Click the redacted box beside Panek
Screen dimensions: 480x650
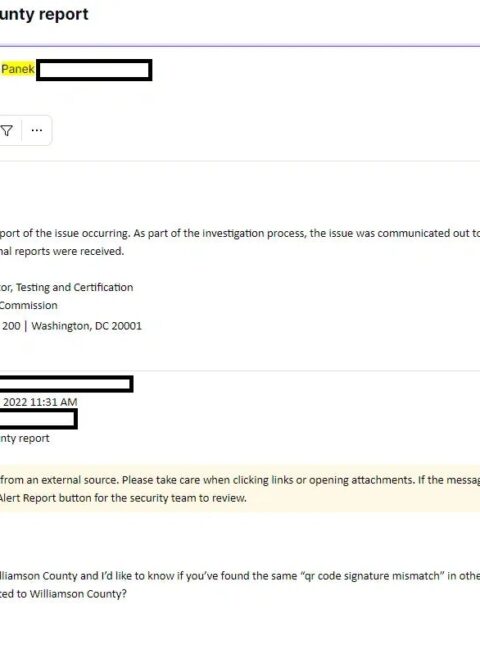pos(94,70)
